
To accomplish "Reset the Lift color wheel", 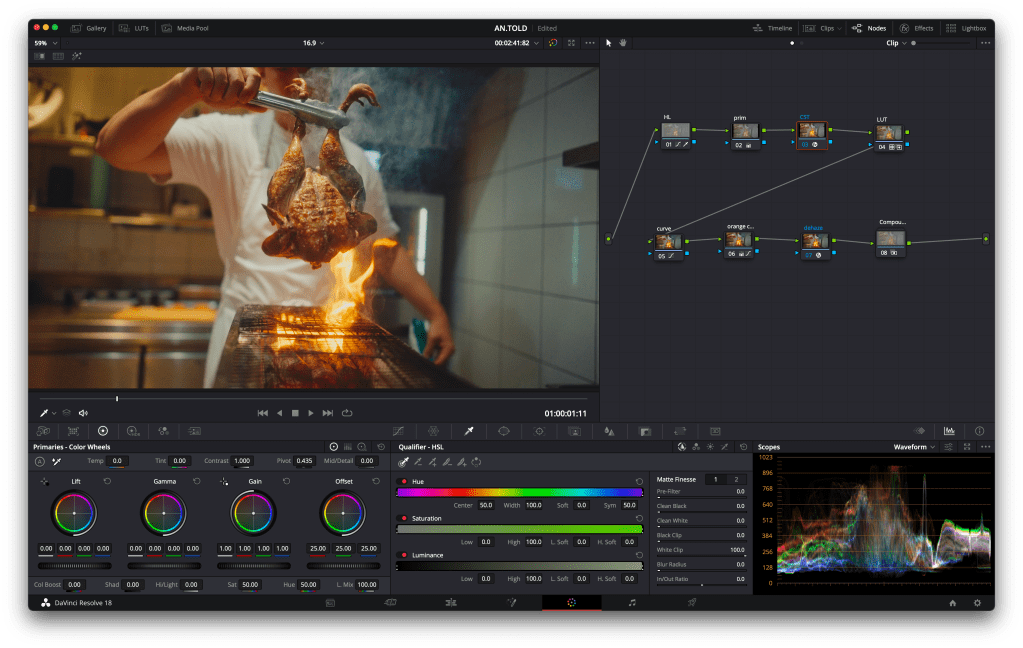I will 107,481.
